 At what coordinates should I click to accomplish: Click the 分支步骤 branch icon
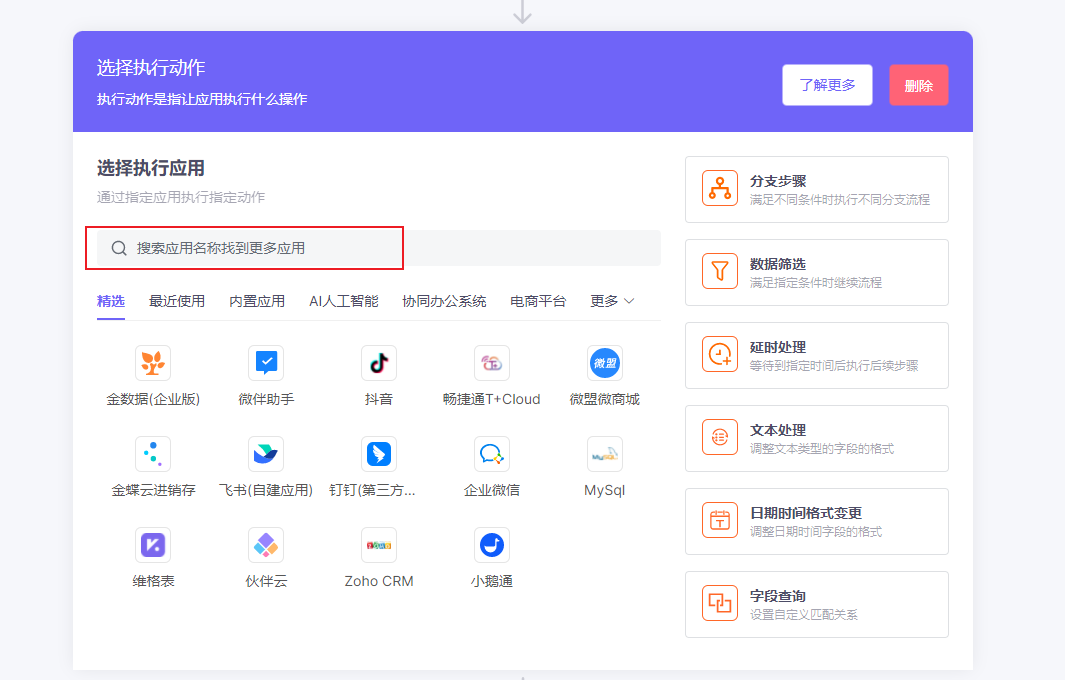point(720,188)
